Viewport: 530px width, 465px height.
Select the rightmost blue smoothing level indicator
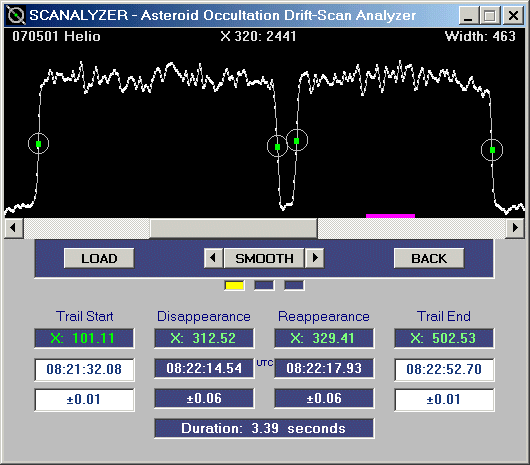click(x=294, y=286)
